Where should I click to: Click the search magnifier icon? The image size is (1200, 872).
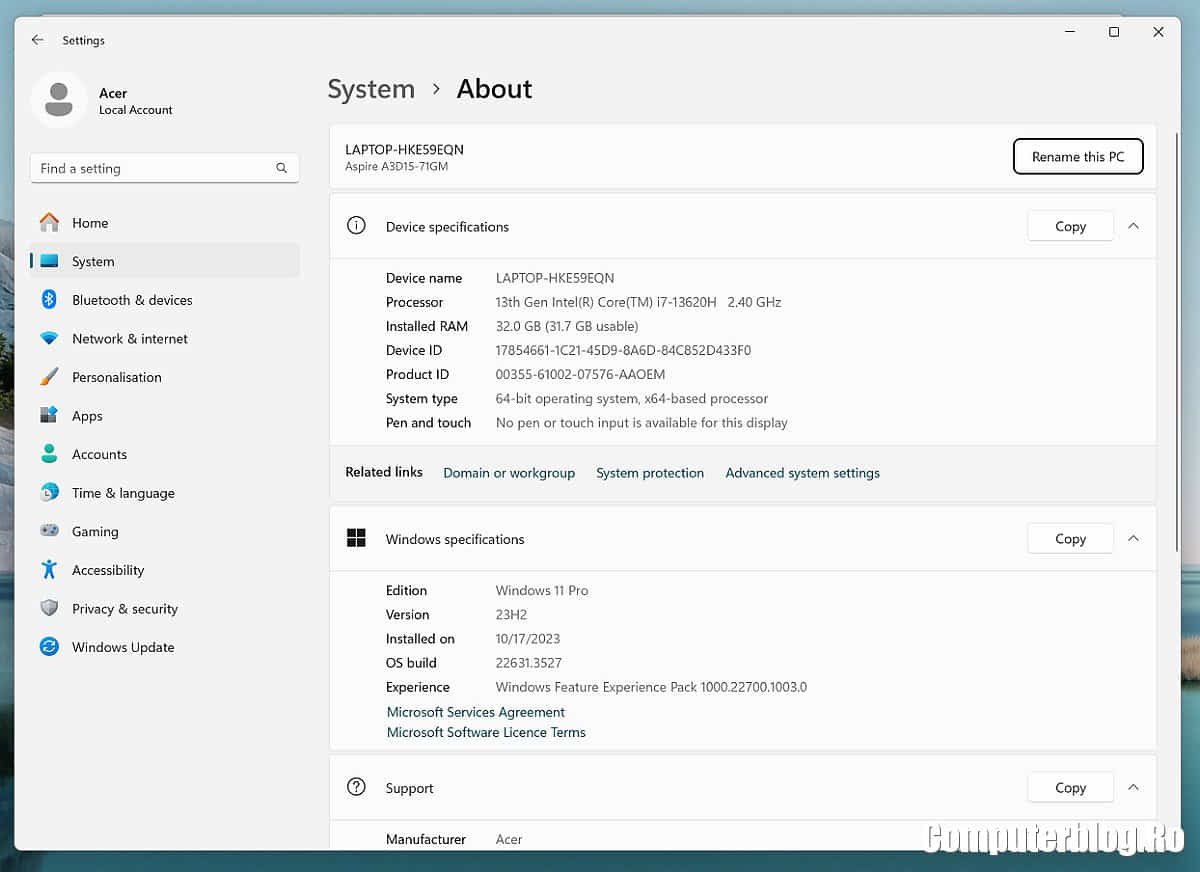point(282,168)
